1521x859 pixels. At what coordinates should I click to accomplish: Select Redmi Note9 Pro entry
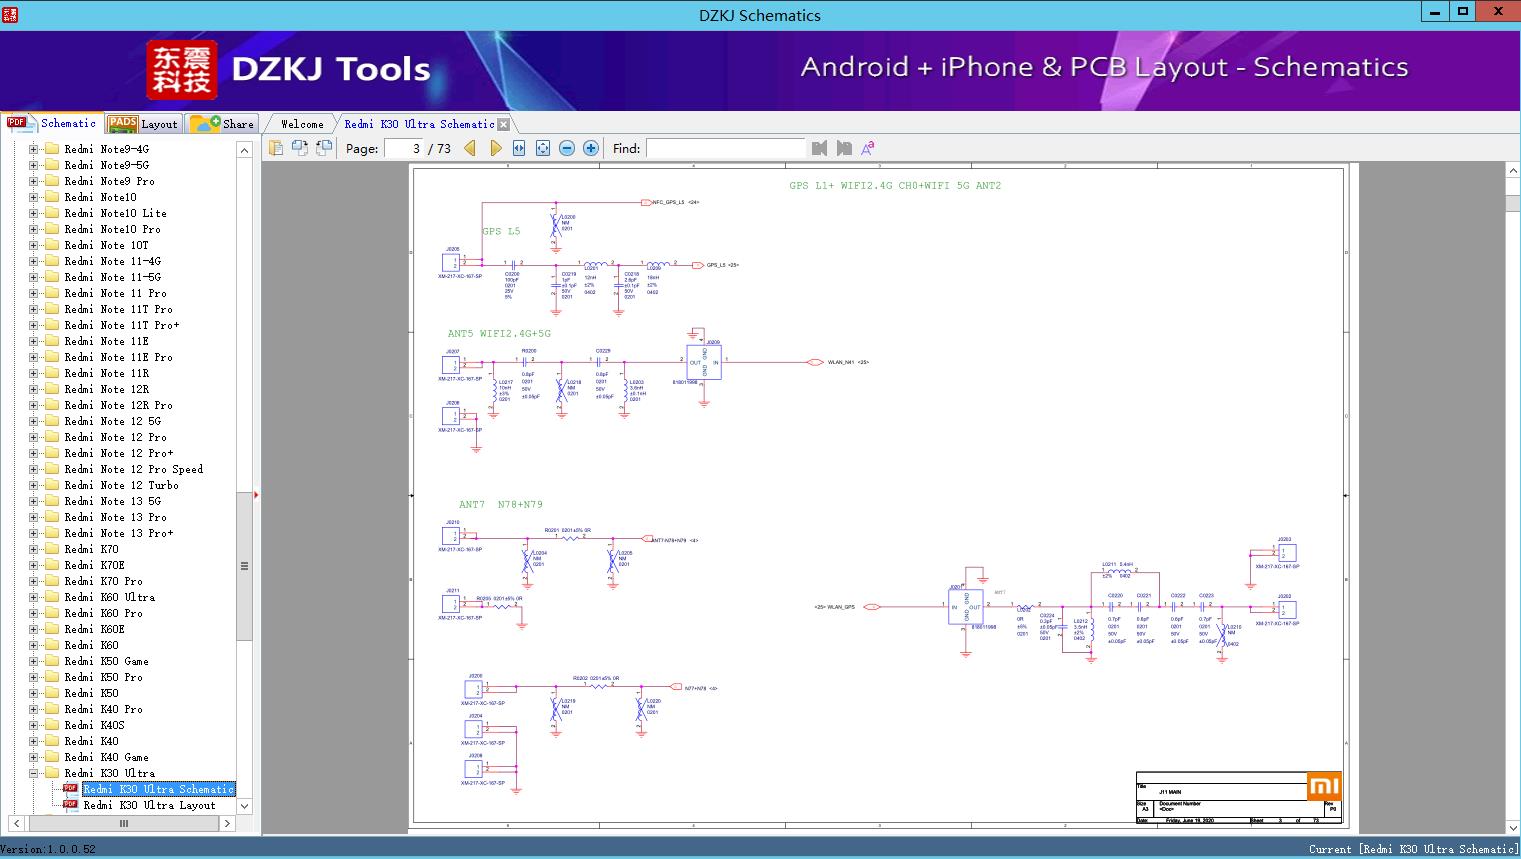109,181
